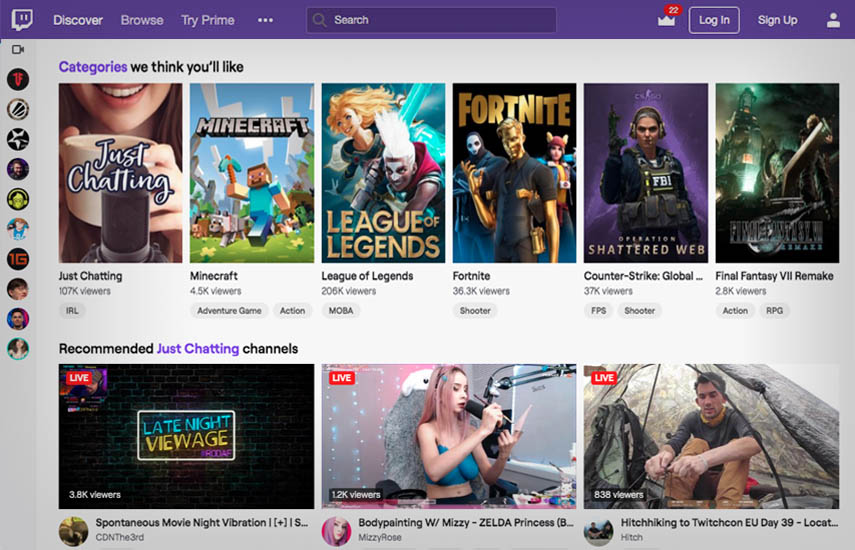The width and height of the screenshot is (855, 550).
Task: Open the Prime loot crown icon
Action: (x=666, y=20)
